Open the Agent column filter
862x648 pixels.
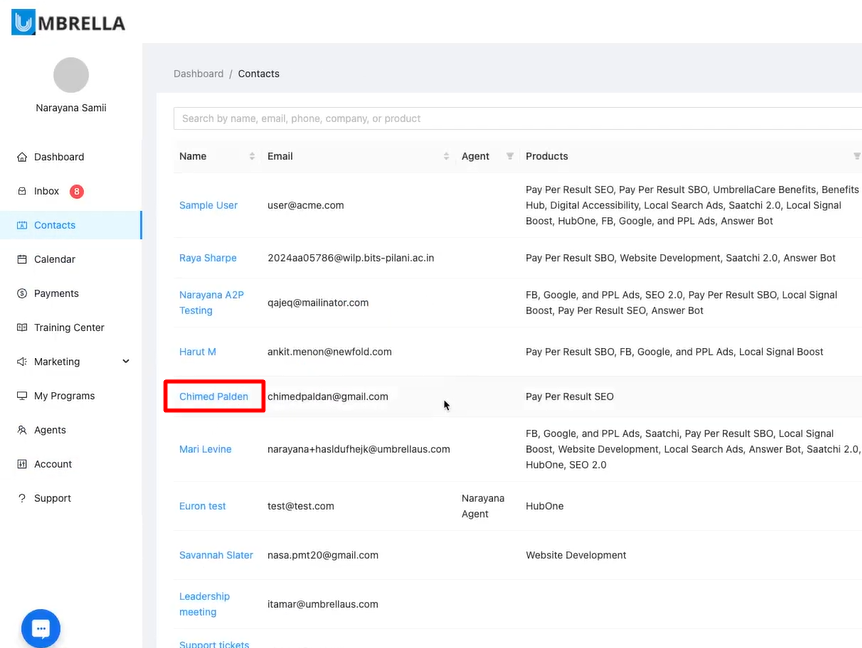pos(510,156)
